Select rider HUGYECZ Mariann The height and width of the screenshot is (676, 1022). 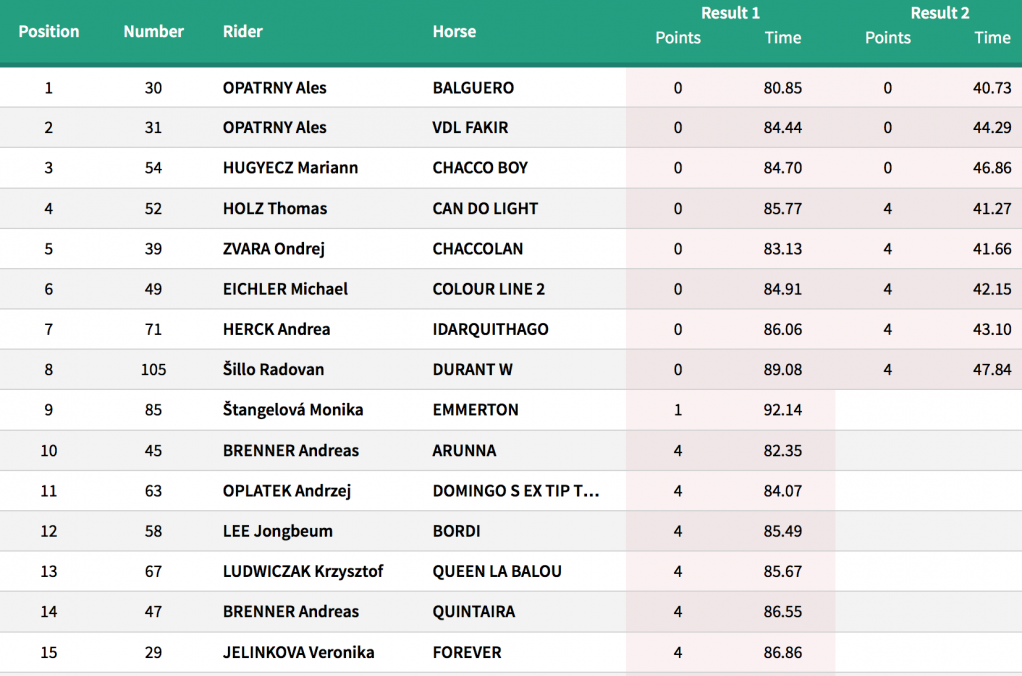[290, 168]
